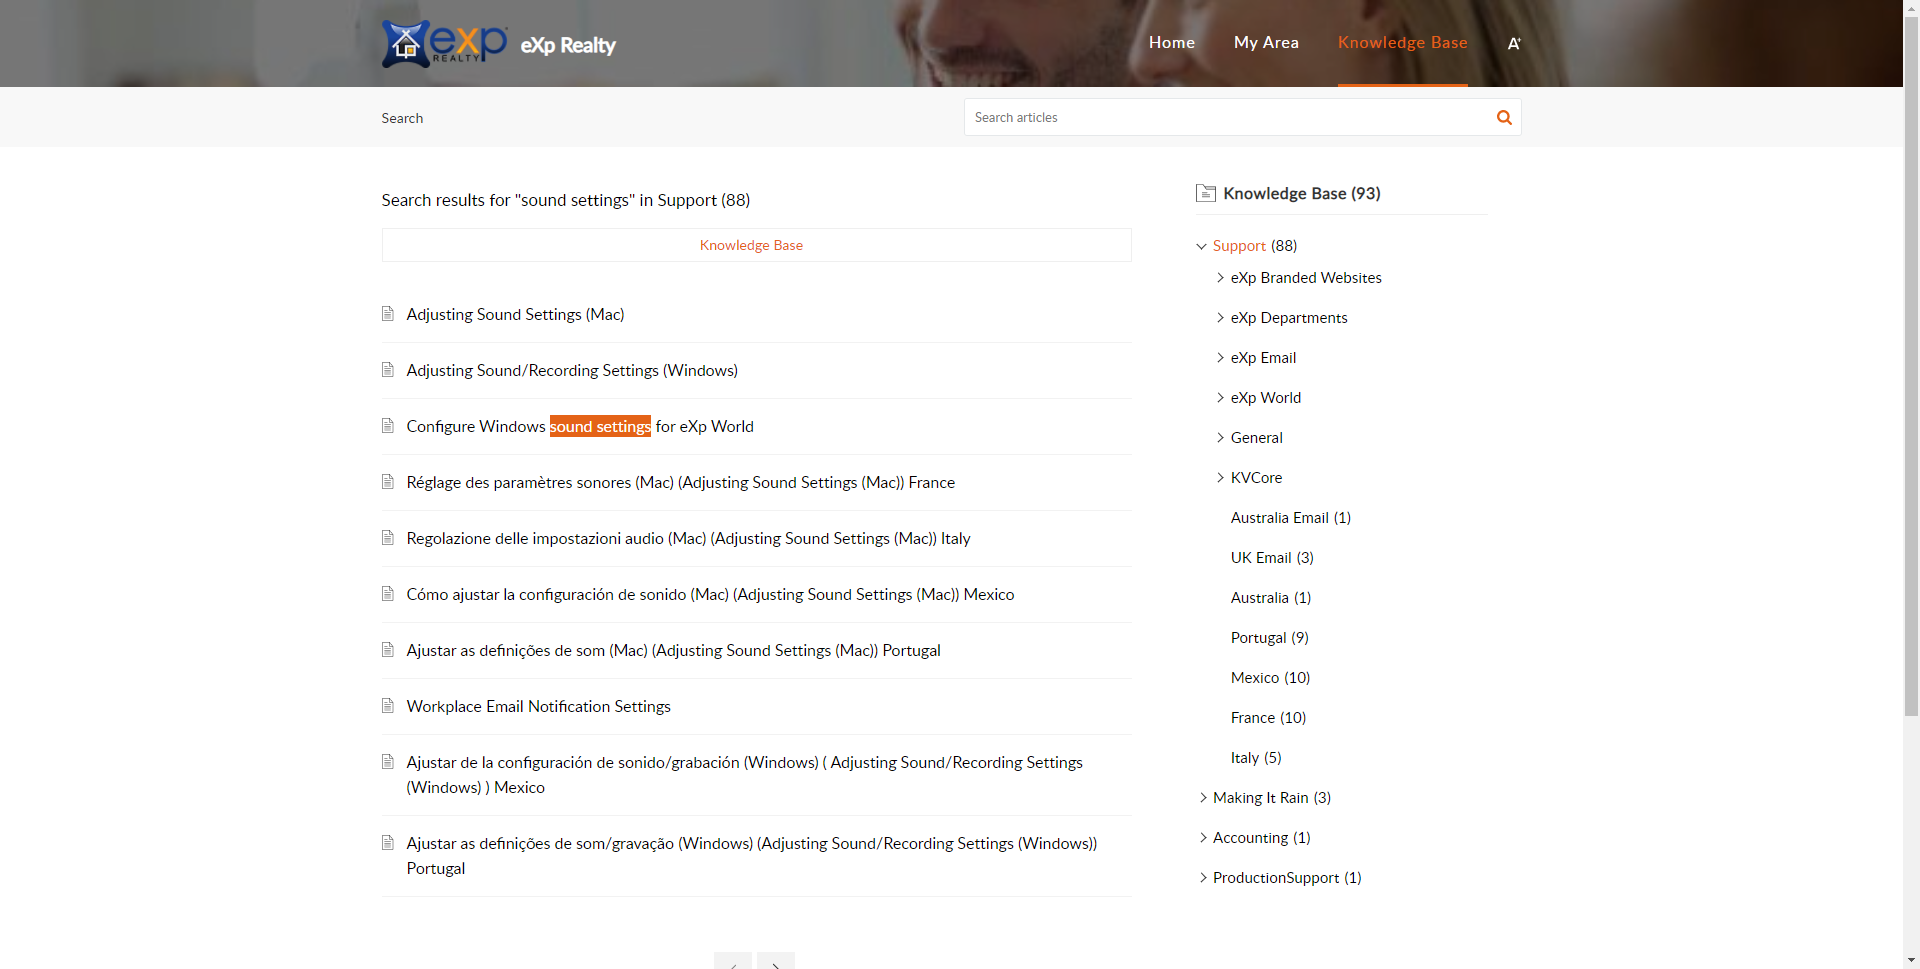Expand the eXp Email chevron
Image resolution: width=1920 pixels, height=969 pixels.
point(1220,358)
